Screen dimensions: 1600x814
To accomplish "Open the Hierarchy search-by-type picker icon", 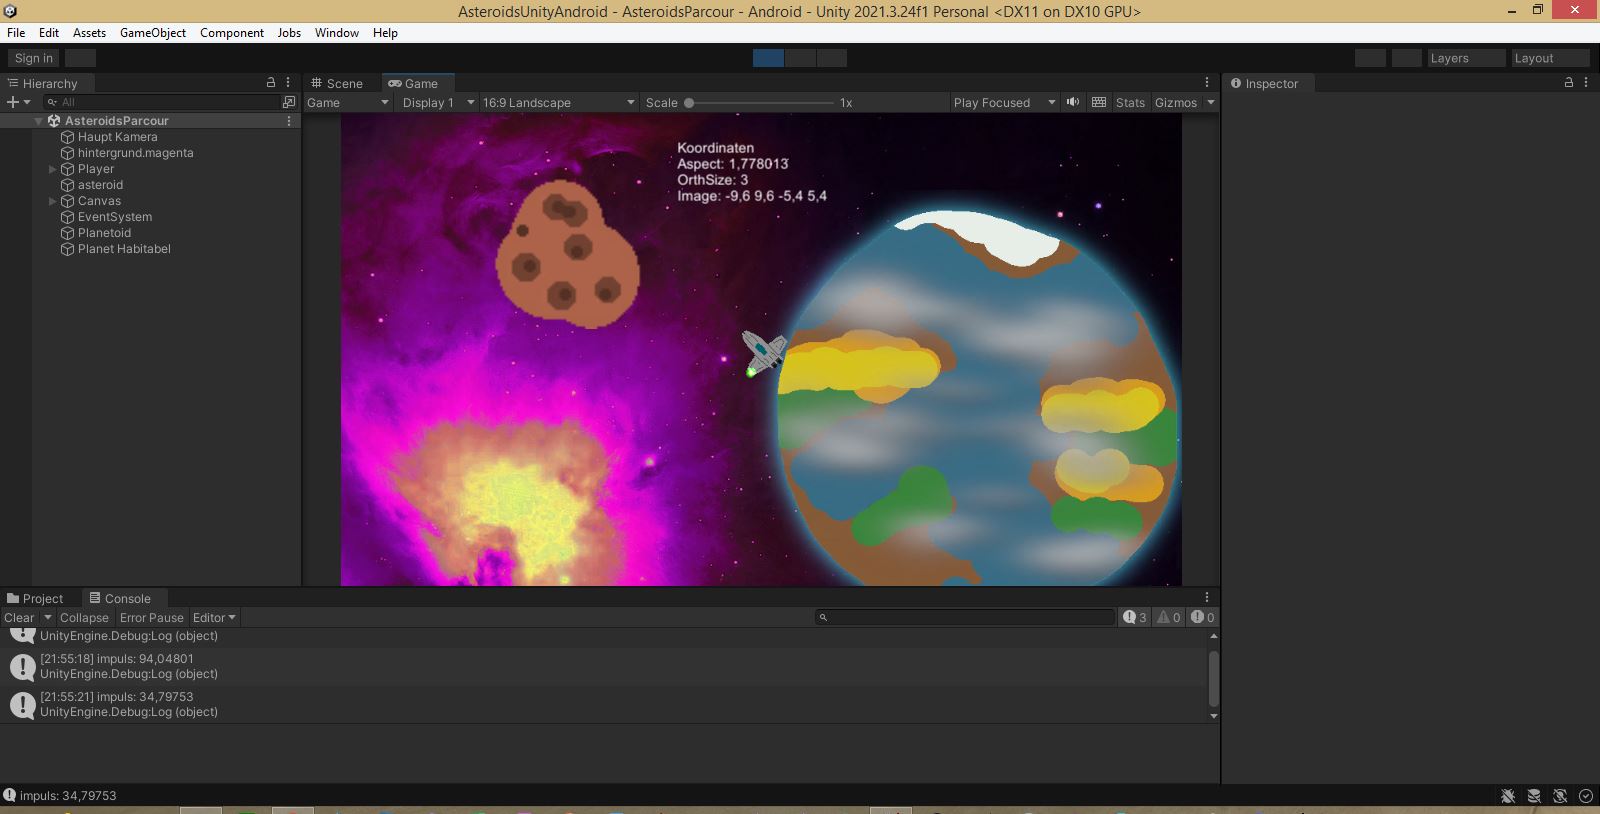I will coord(289,102).
